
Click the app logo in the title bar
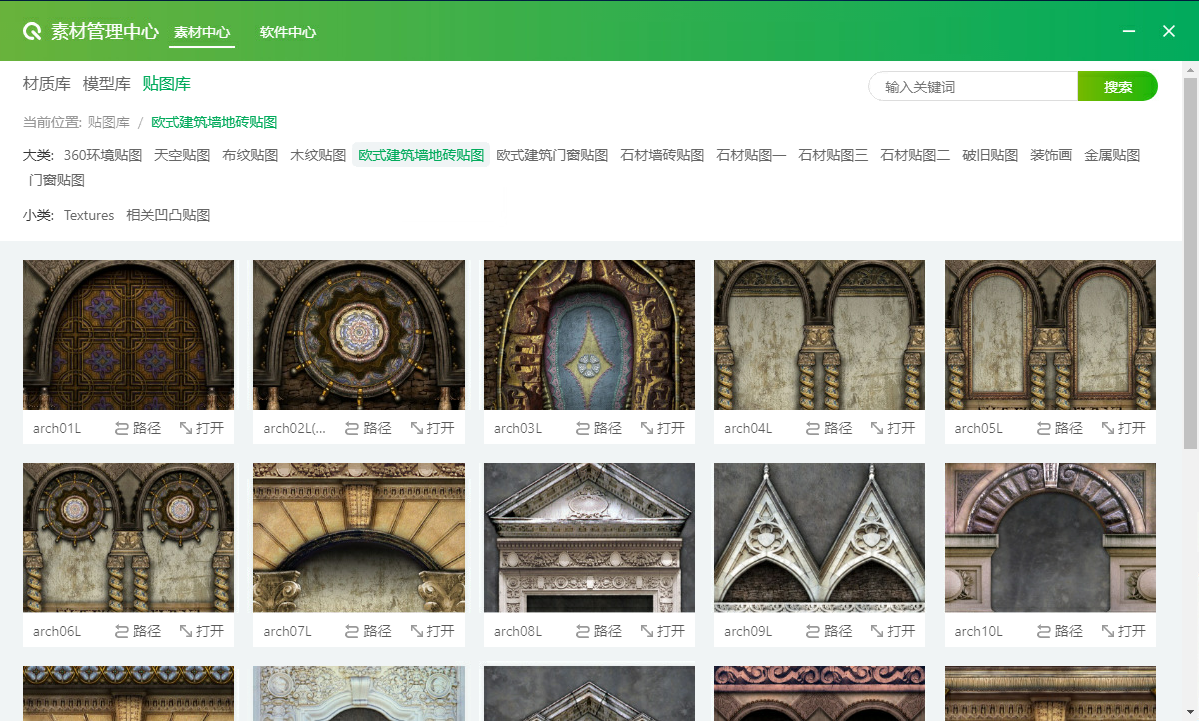point(32,31)
